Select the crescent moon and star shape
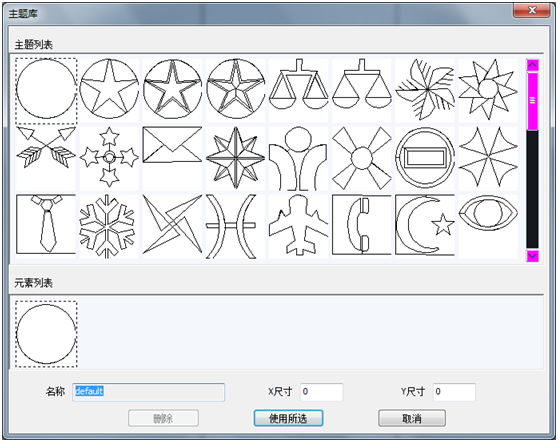Screen dimensions: 558x442 pos(425,225)
